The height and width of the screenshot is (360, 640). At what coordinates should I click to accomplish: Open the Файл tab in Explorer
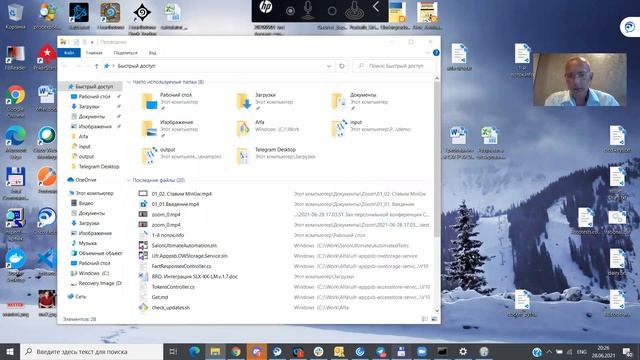pos(69,53)
